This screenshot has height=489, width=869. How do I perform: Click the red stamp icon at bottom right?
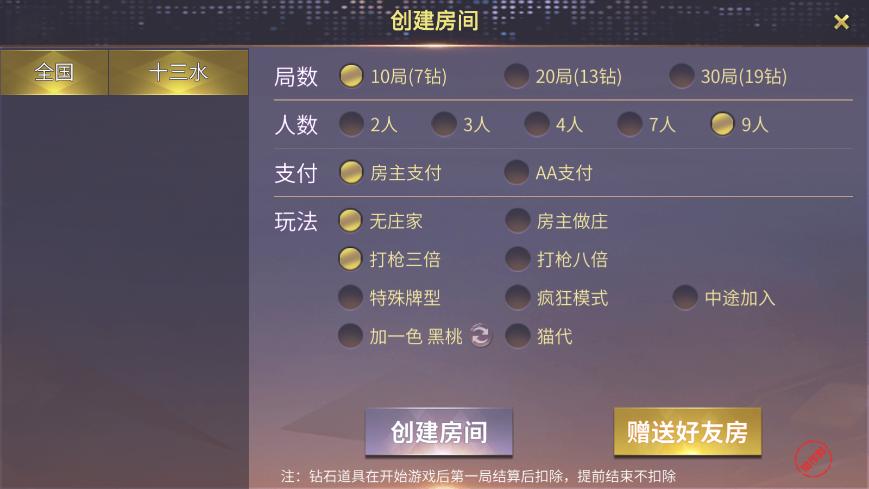813,459
